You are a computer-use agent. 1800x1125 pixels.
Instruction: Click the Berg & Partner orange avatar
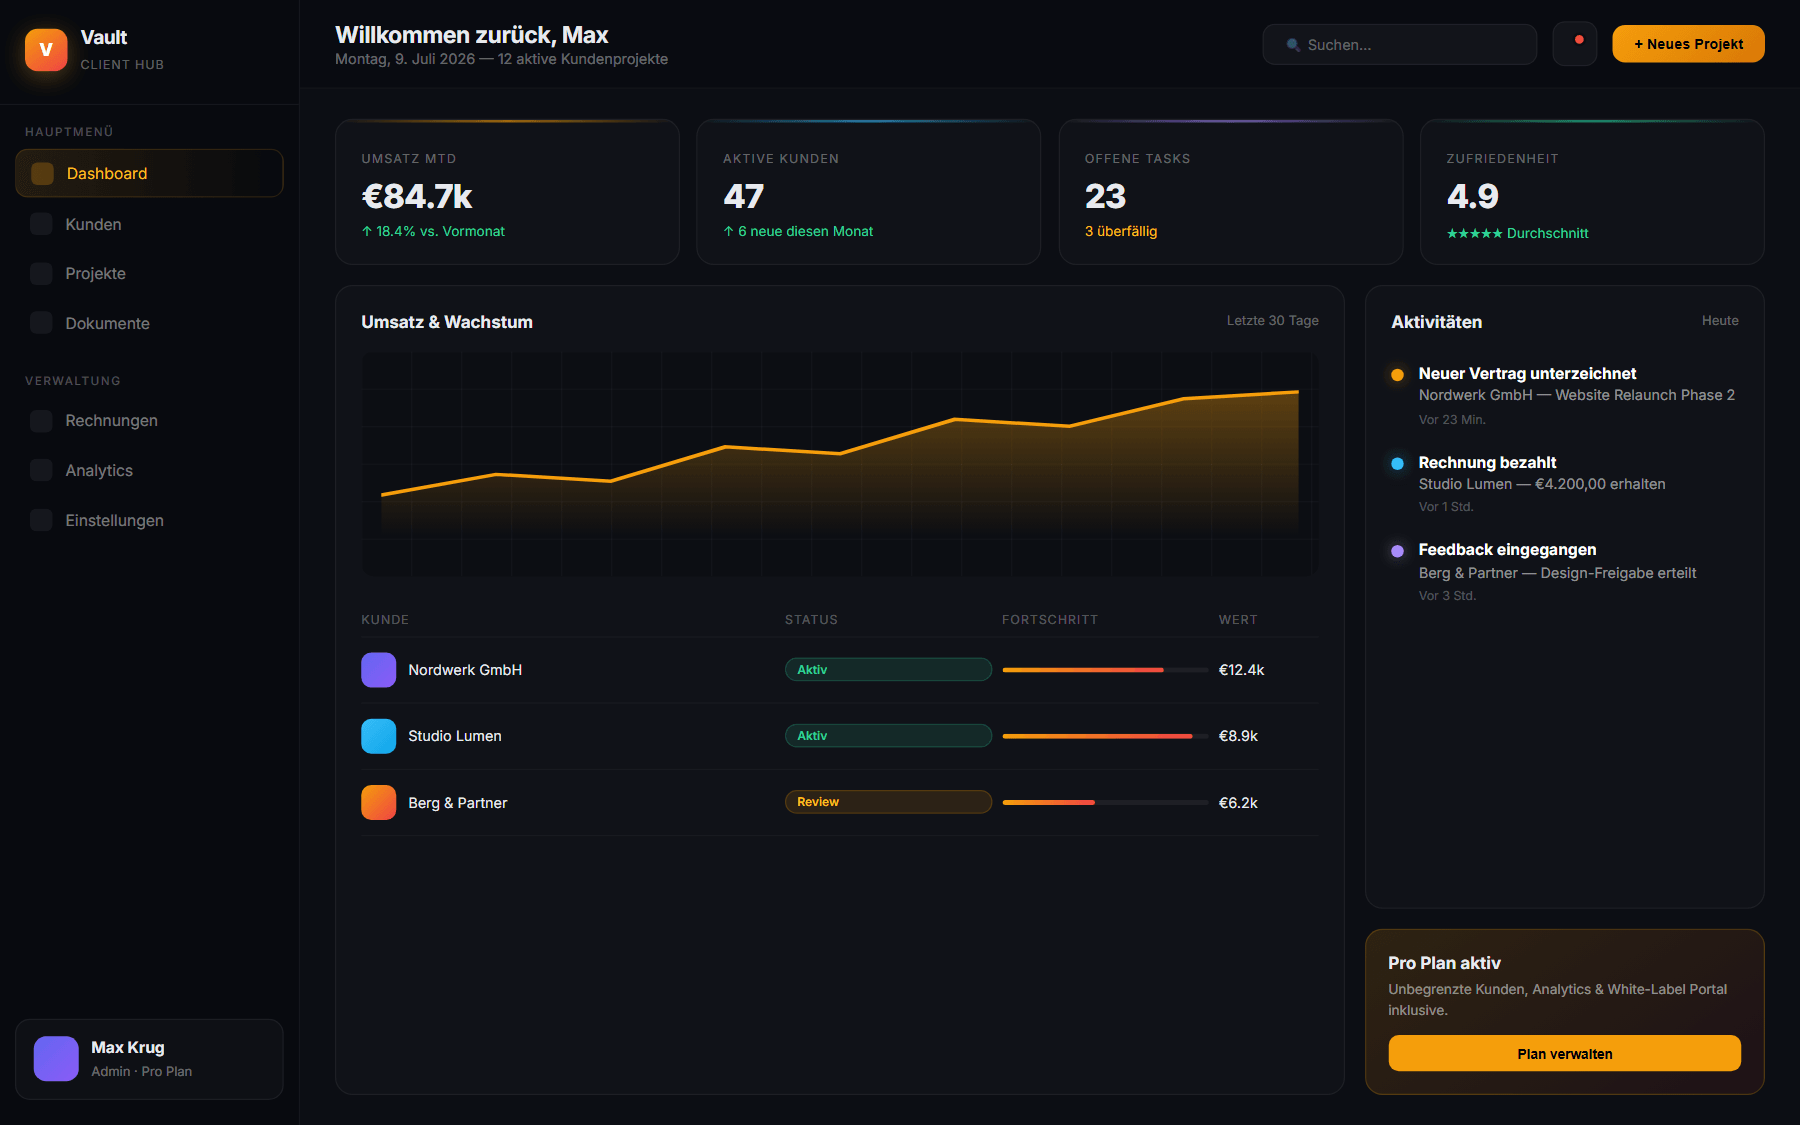379,802
